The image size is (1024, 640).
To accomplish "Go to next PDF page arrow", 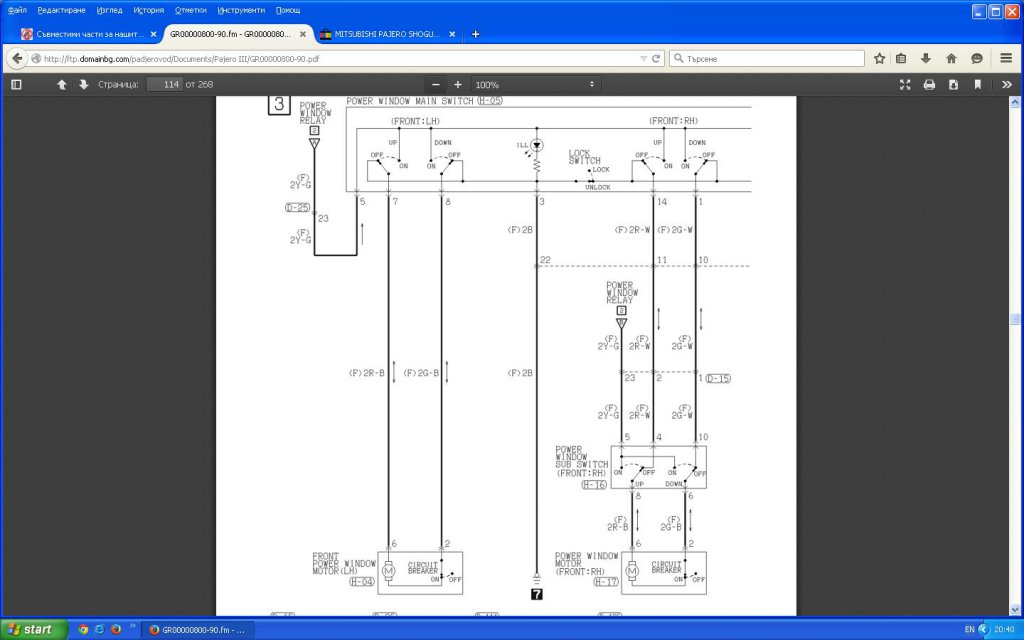I will [x=84, y=84].
